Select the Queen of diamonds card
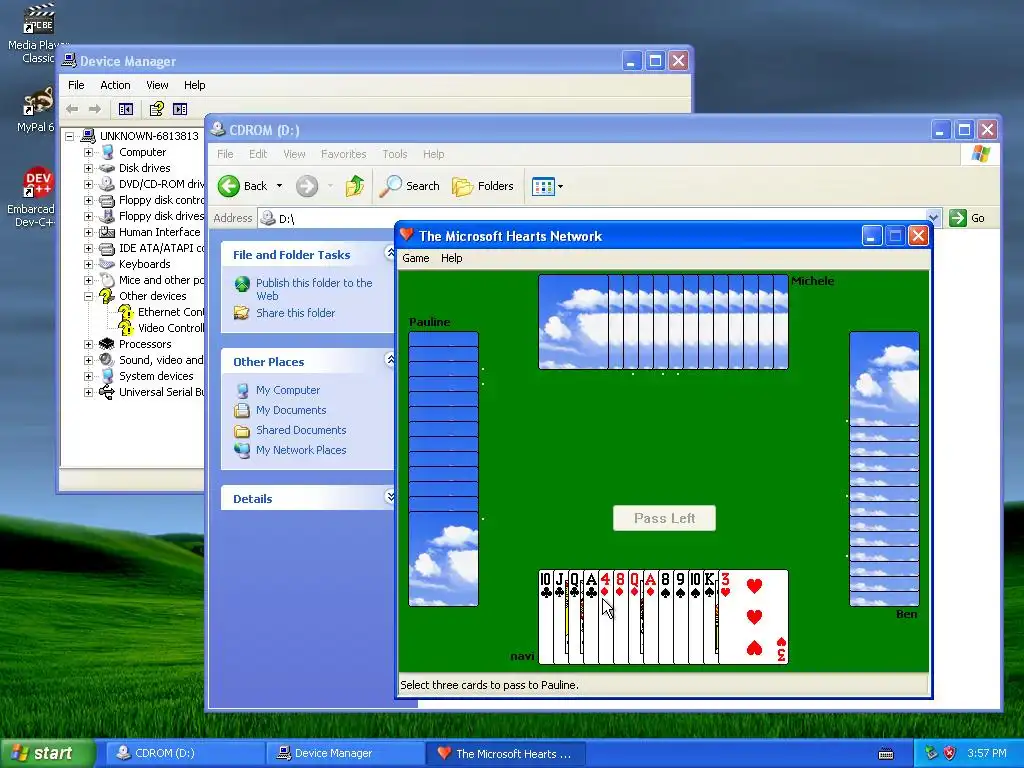This screenshot has width=1024, height=768. click(635, 616)
